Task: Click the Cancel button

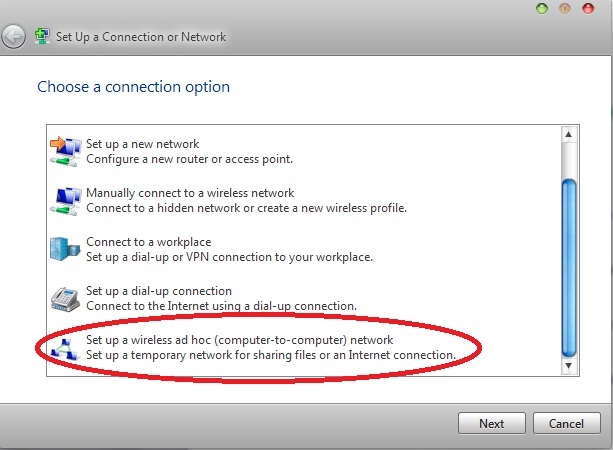Action: (566, 423)
